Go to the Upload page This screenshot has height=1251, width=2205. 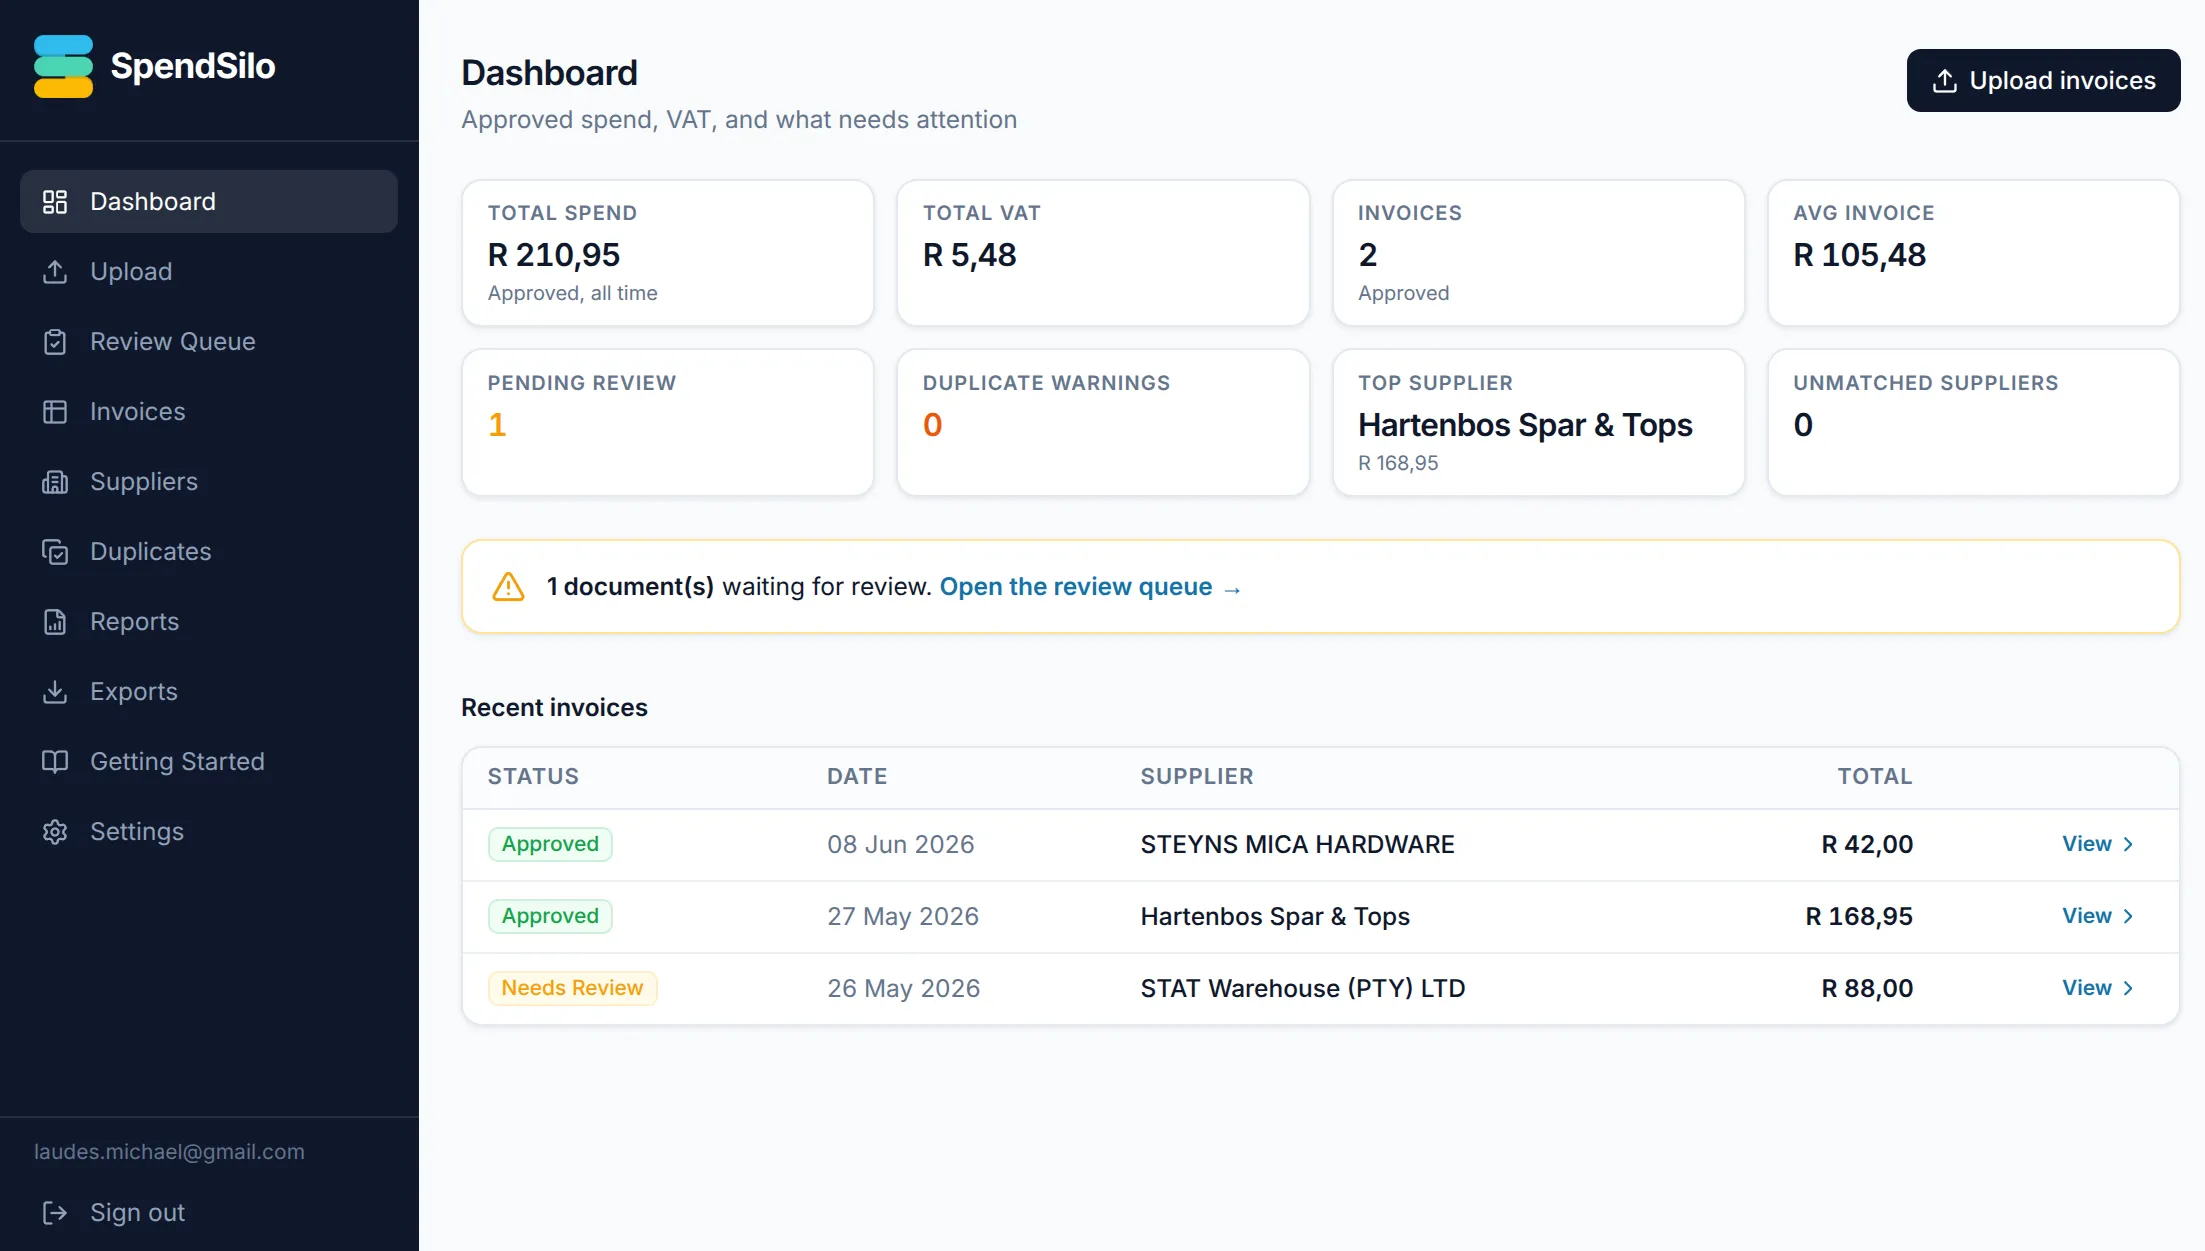[209, 272]
